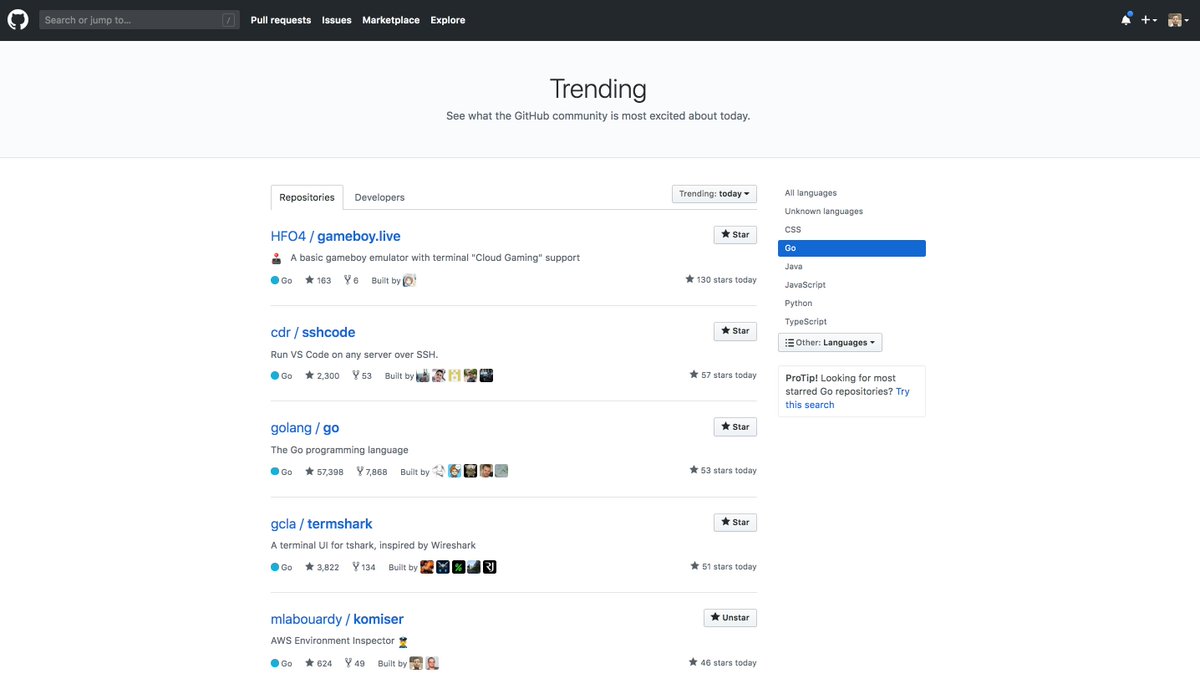View golang go forks count 7,868

(x=371, y=472)
